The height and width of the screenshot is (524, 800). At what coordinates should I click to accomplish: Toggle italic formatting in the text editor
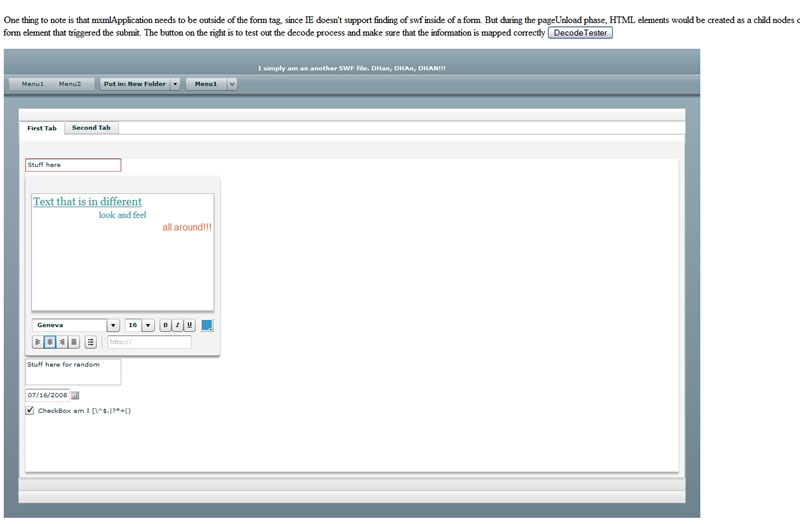coord(177,325)
